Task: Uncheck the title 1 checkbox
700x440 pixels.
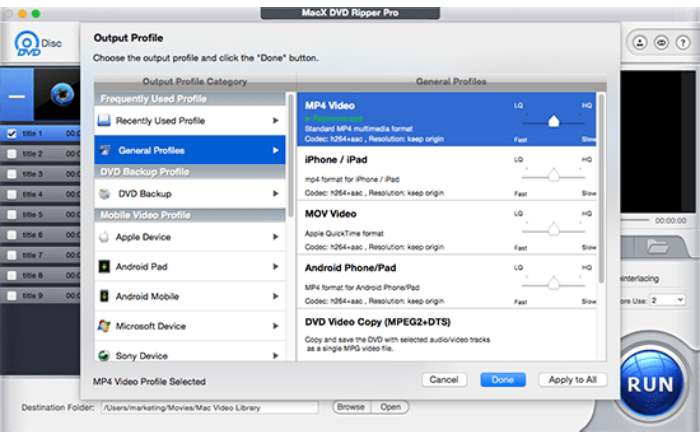Action: coord(12,133)
